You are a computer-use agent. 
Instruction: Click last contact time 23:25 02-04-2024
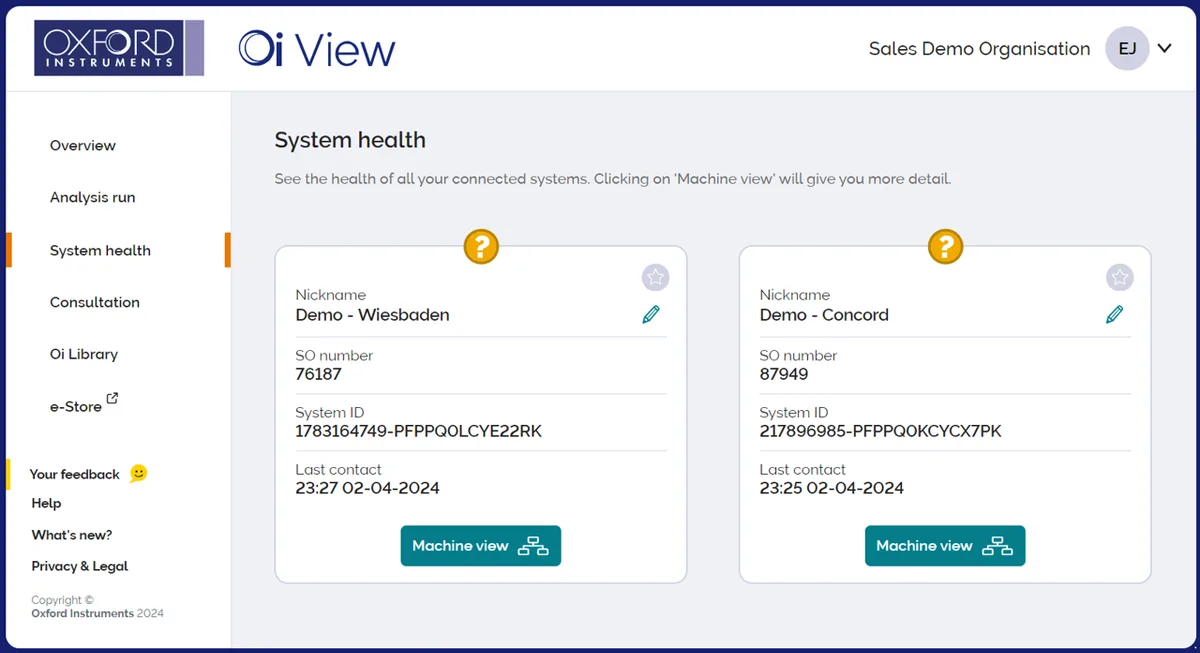coord(831,489)
